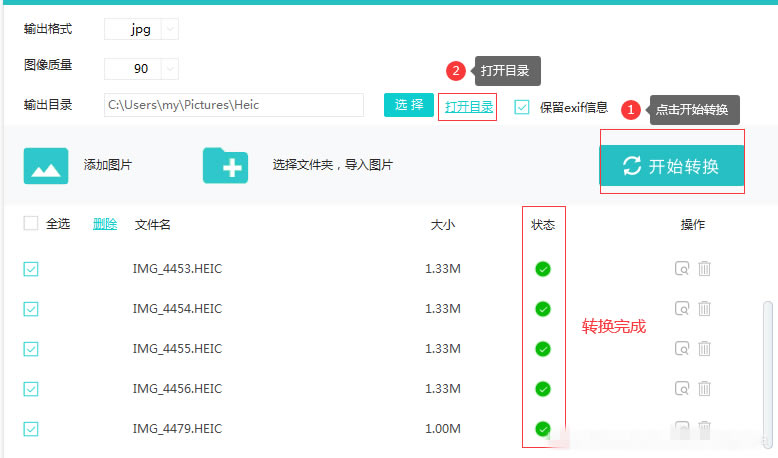Uncheck the IMG_4479.HEIC row checkbox

tap(31, 428)
